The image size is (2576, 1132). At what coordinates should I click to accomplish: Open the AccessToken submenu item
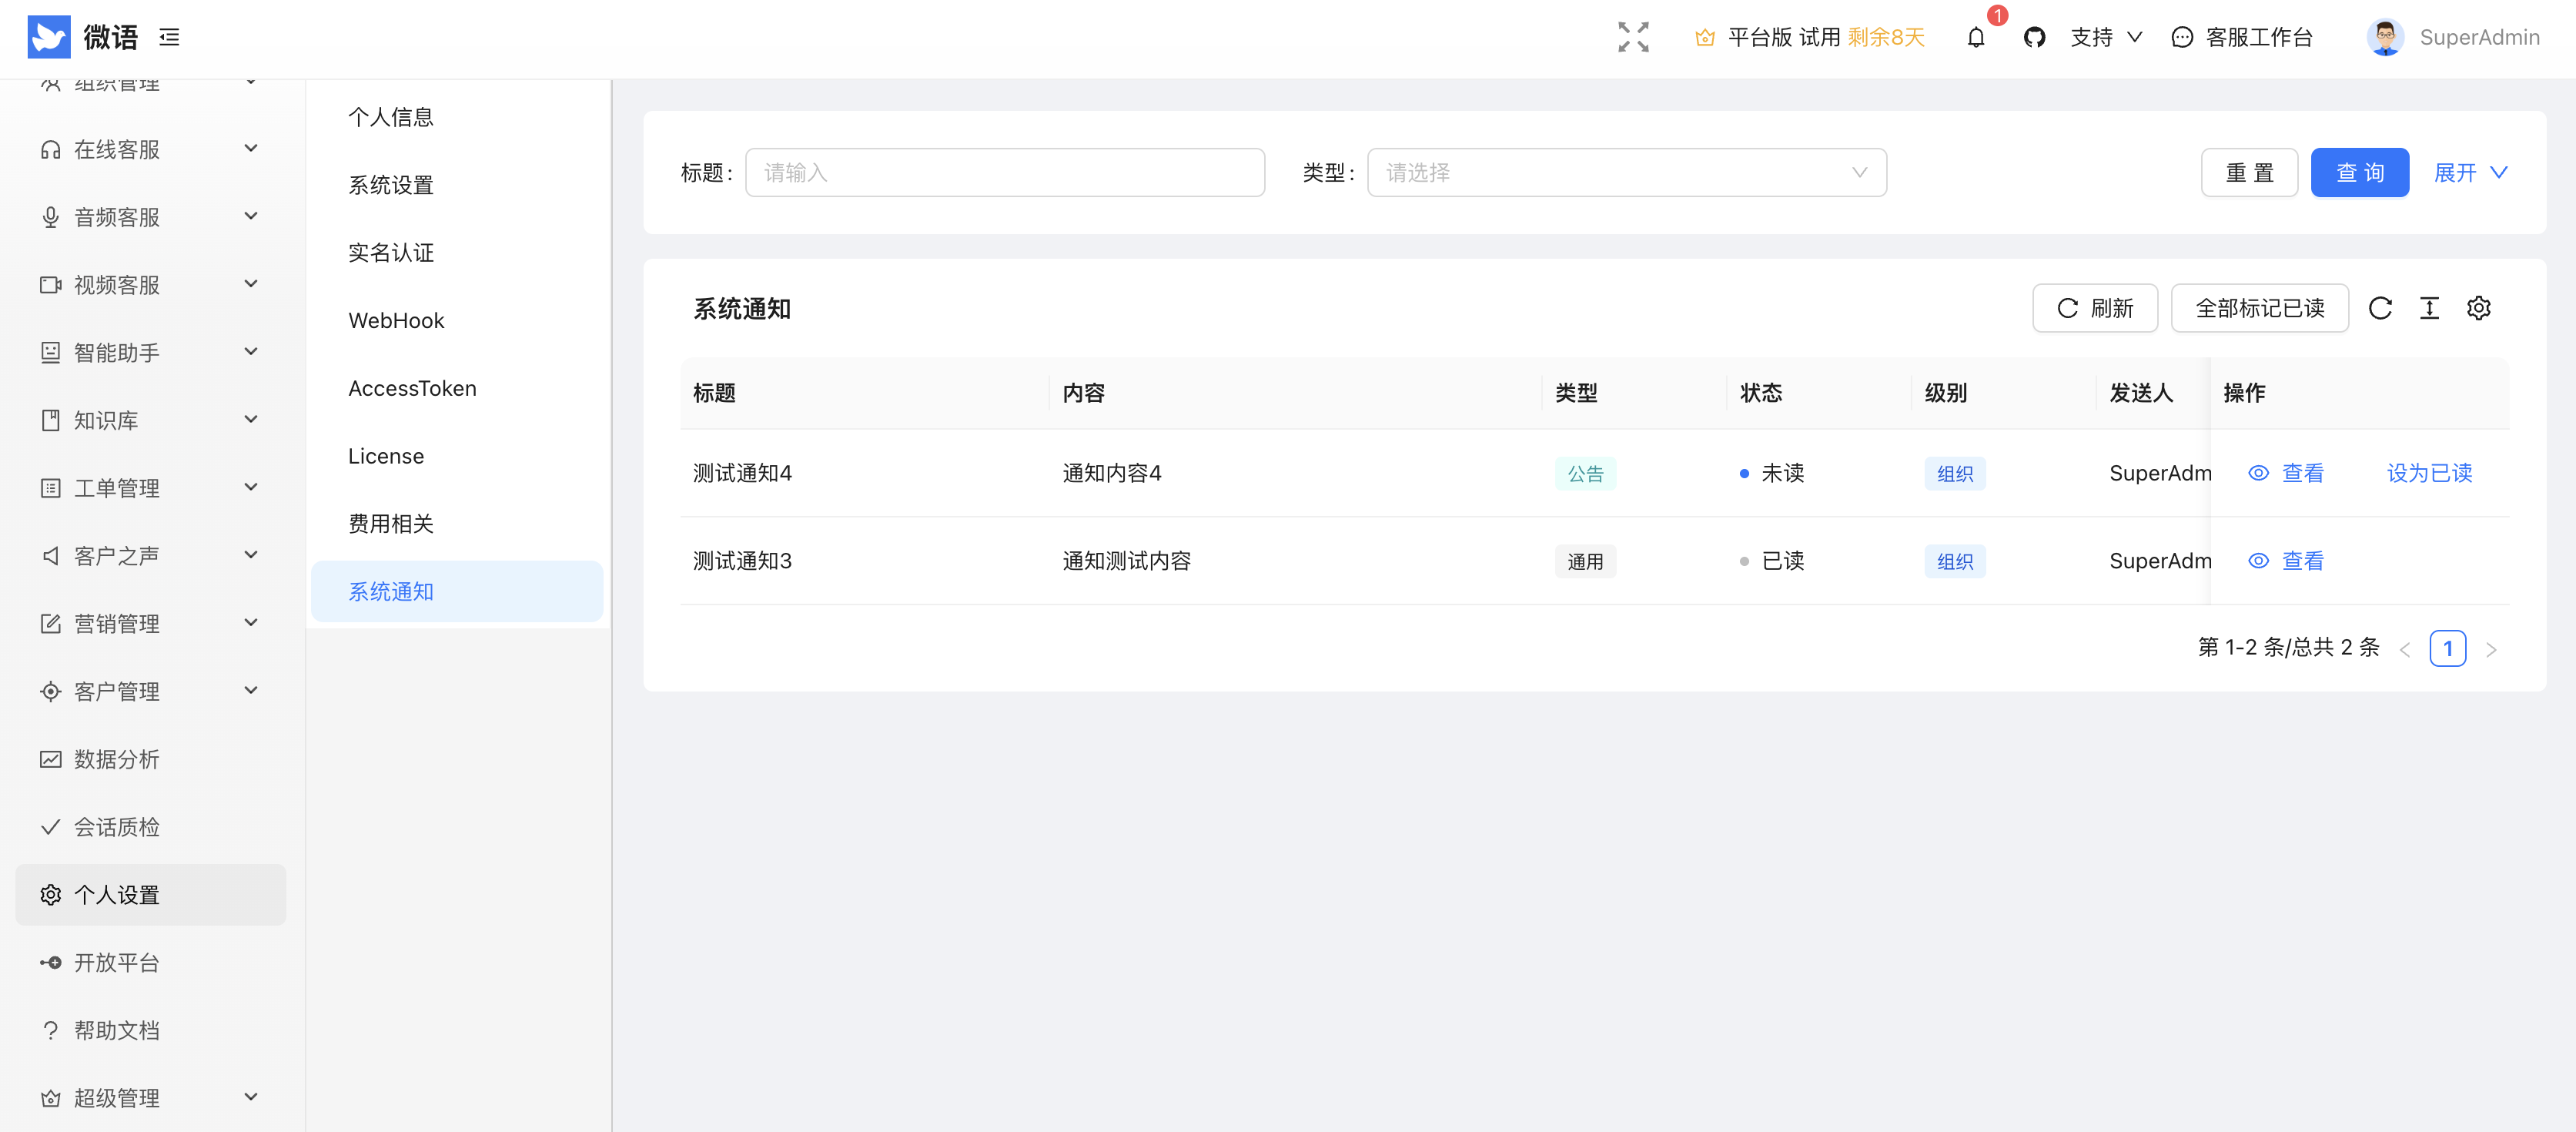[457, 388]
